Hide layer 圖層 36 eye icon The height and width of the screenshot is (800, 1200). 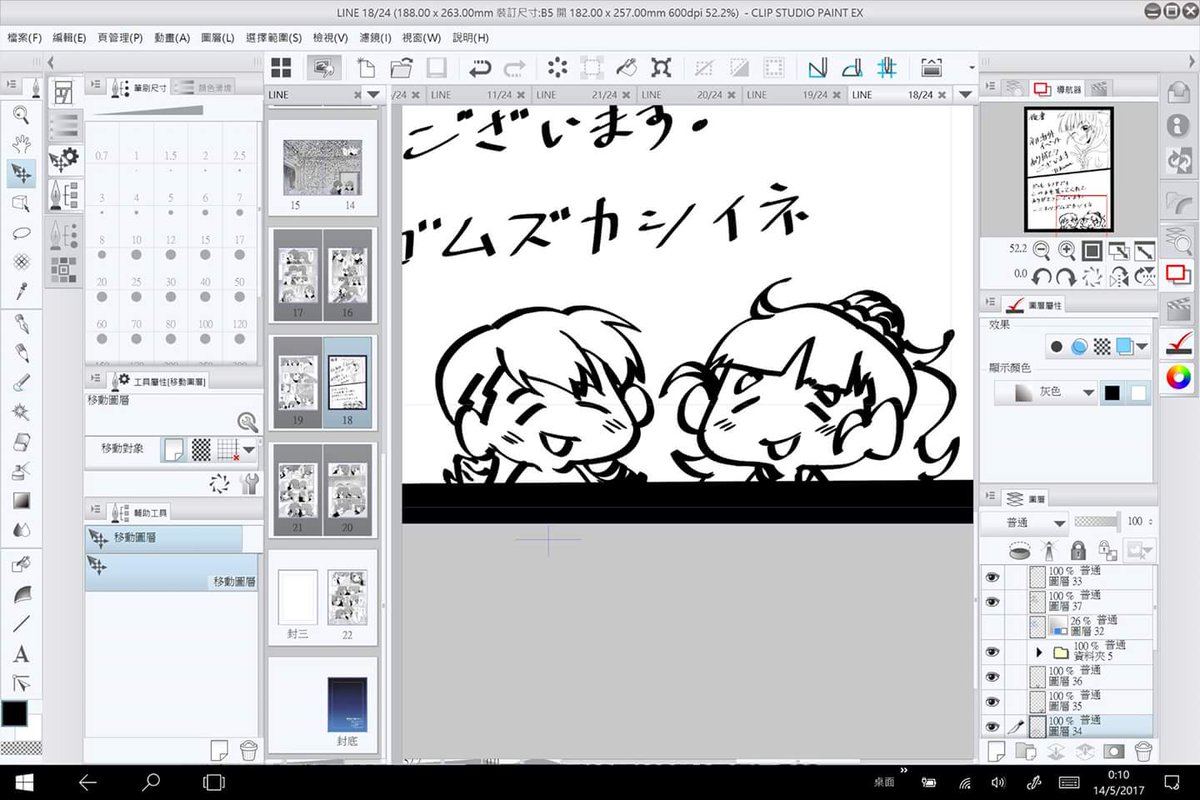tap(992, 677)
